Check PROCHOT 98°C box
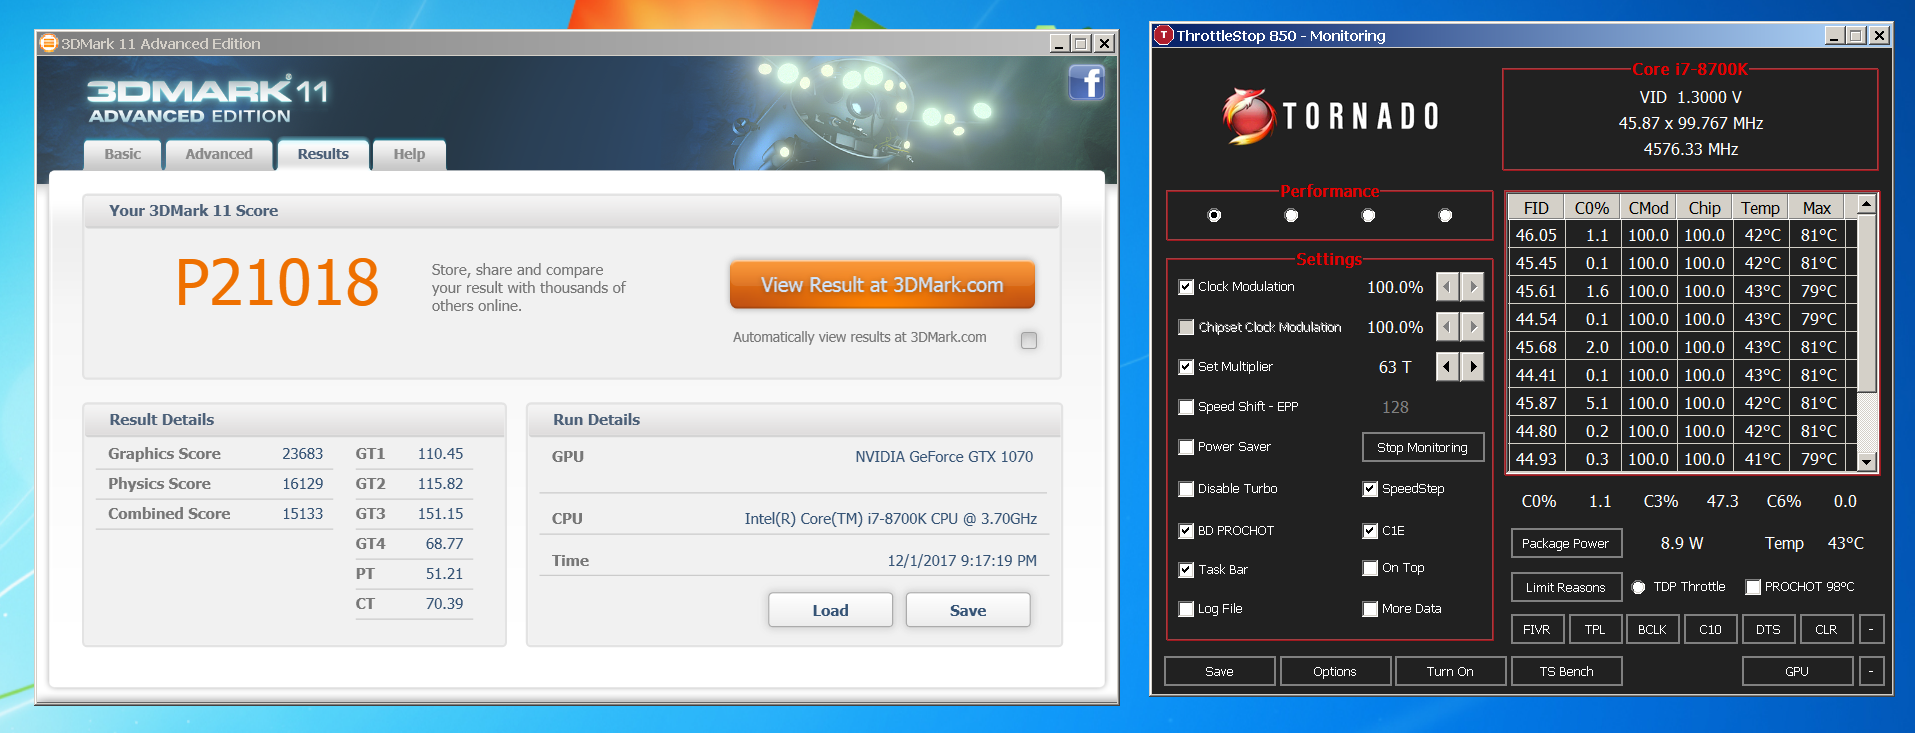The width and height of the screenshot is (1915, 733). (1753, 587)
